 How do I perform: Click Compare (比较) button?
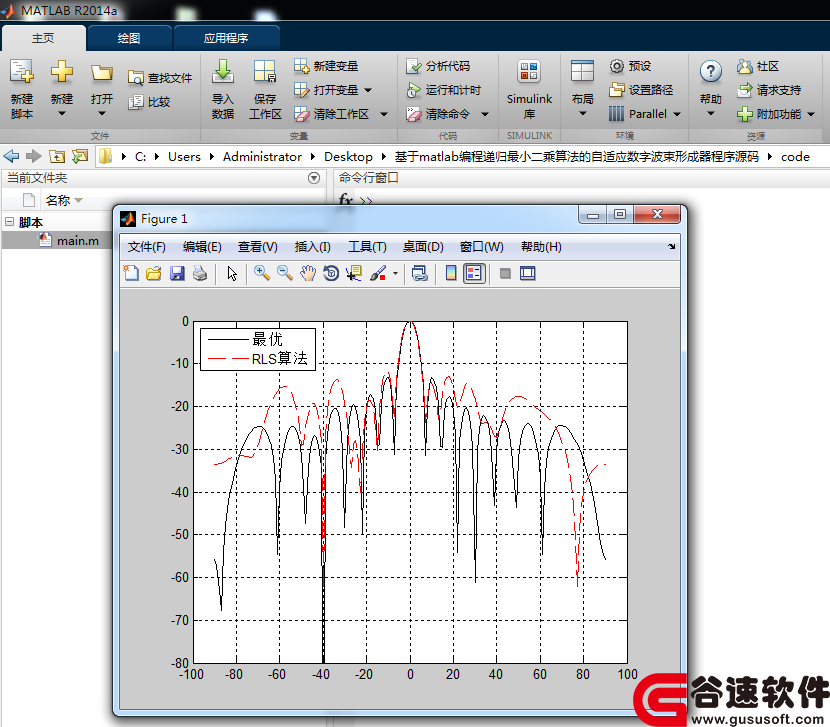pos(149,102)
